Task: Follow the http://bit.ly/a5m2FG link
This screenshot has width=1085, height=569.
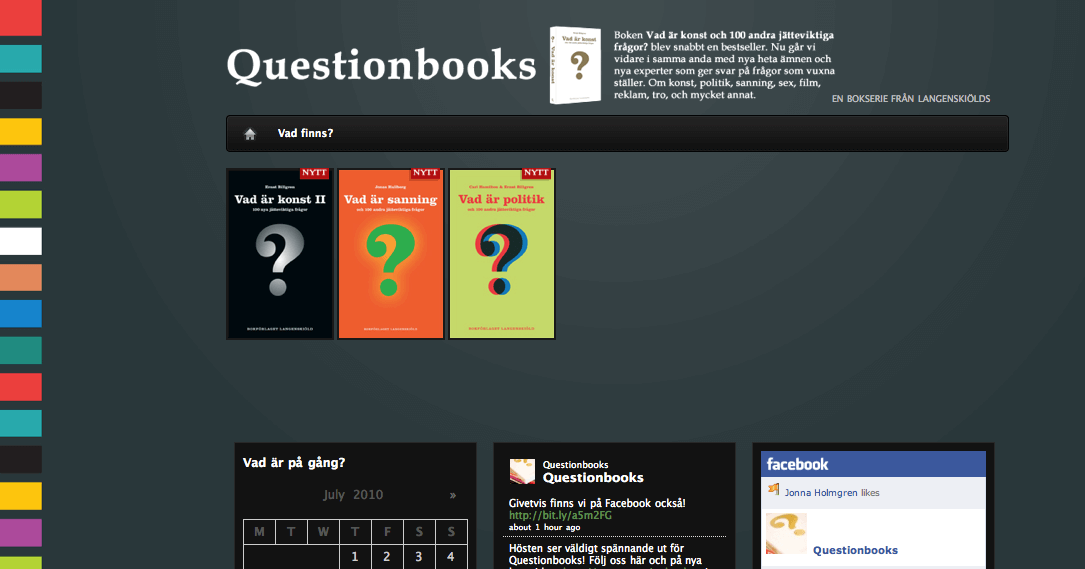Action: coord(560,516)
